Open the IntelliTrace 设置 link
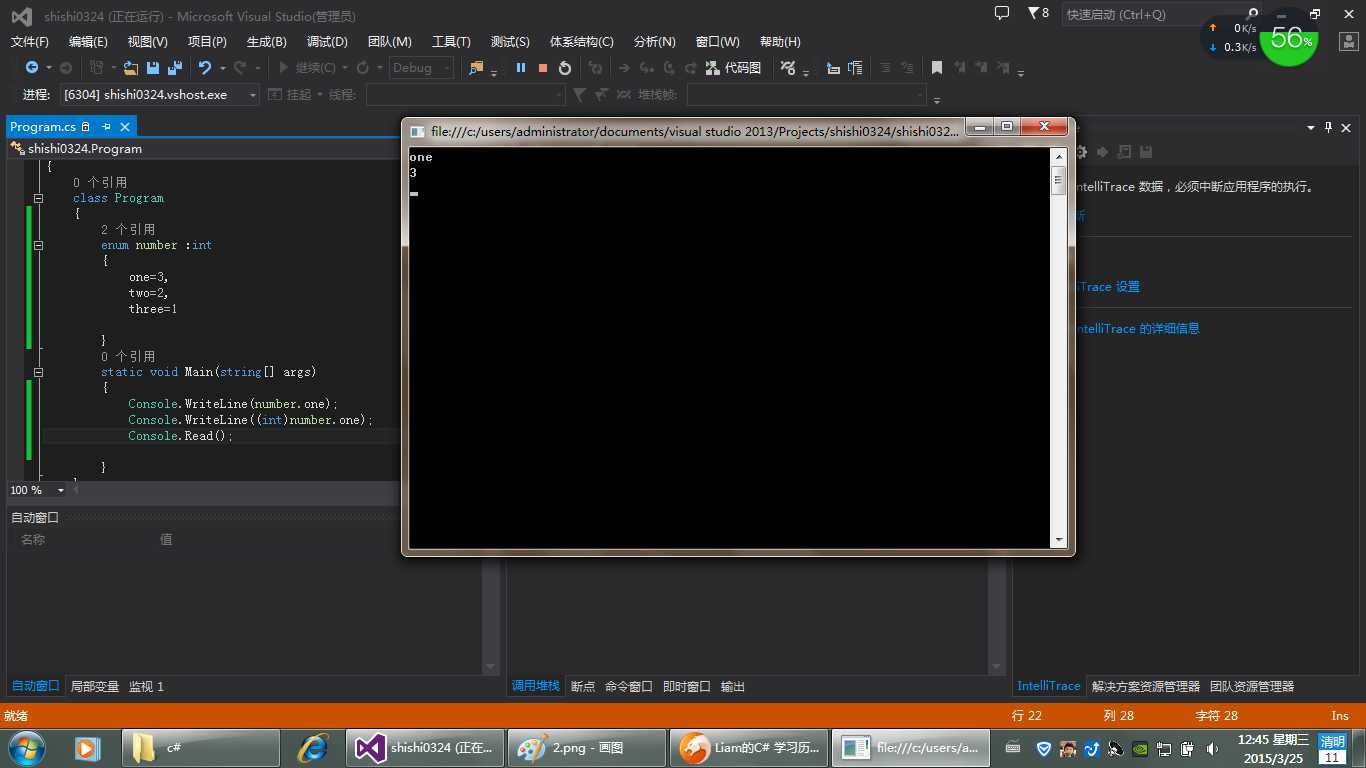 [1107, 286]
